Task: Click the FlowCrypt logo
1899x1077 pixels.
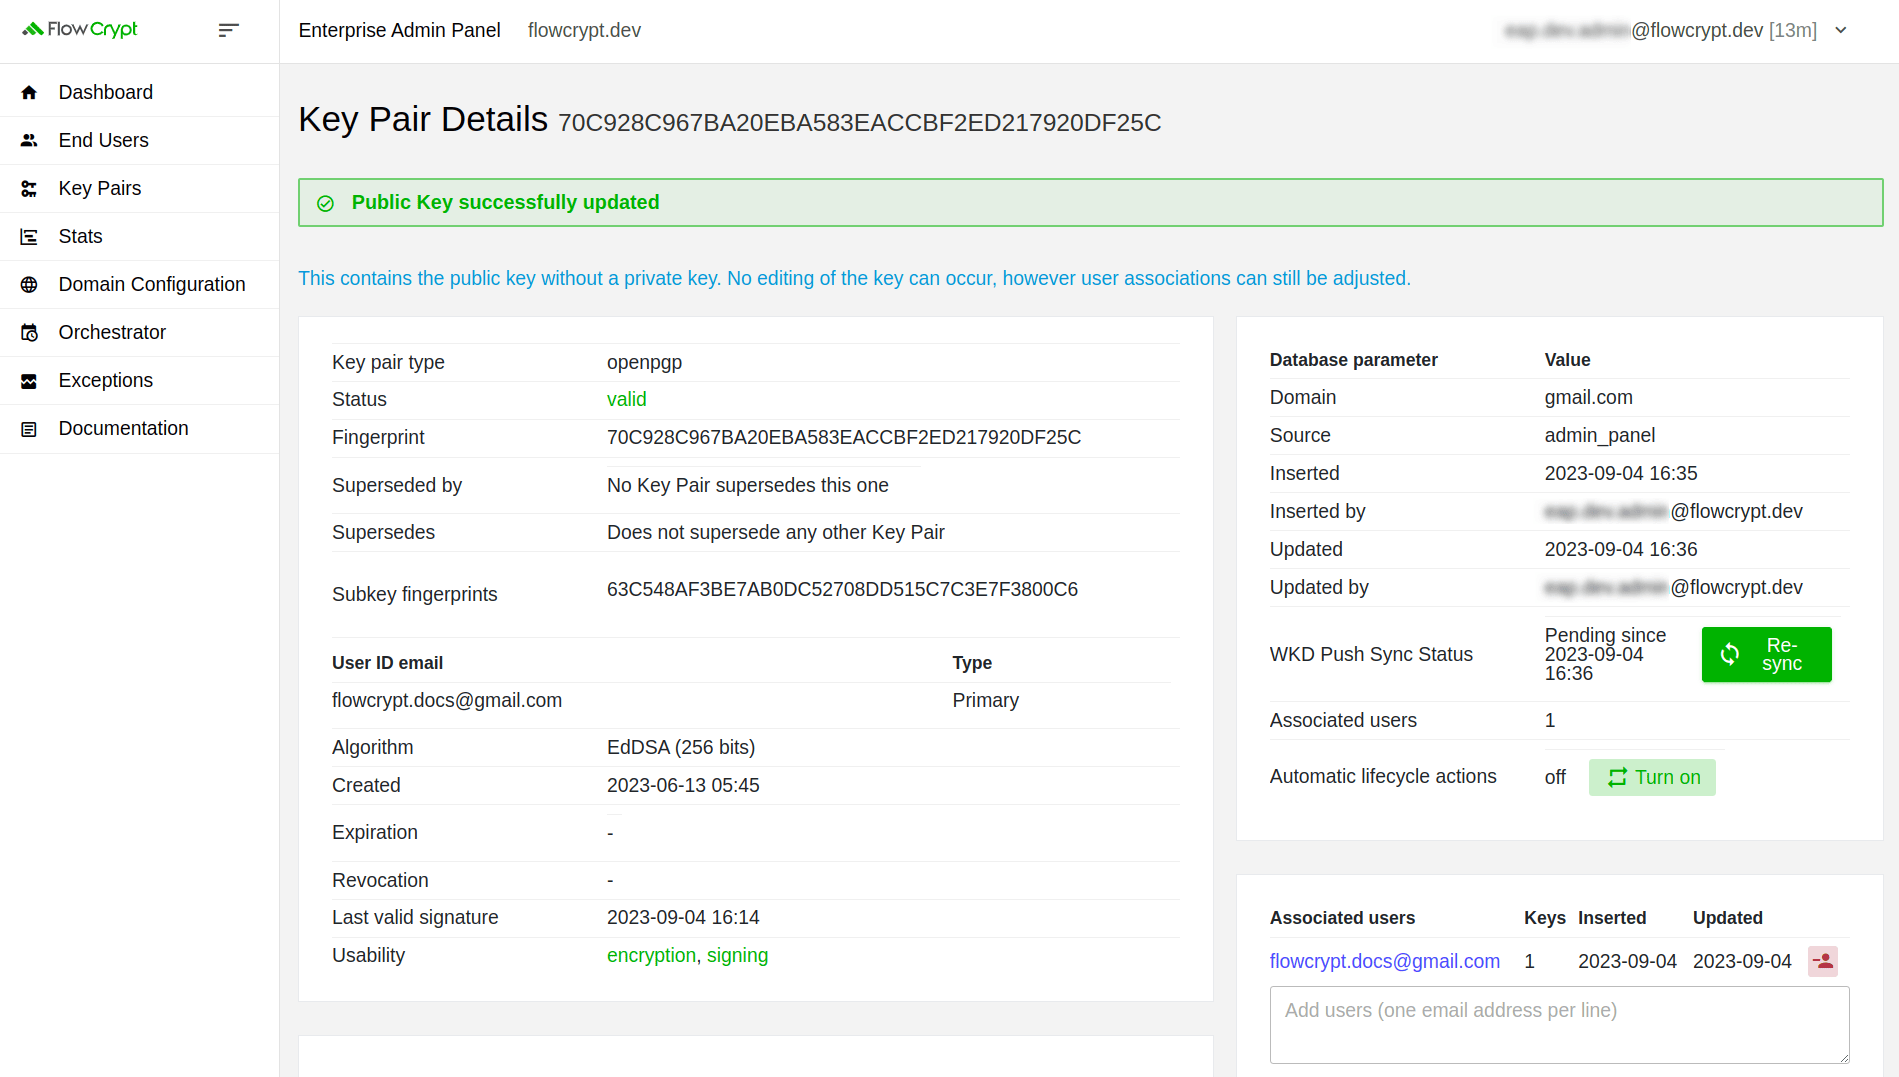Action: point(80,30)
